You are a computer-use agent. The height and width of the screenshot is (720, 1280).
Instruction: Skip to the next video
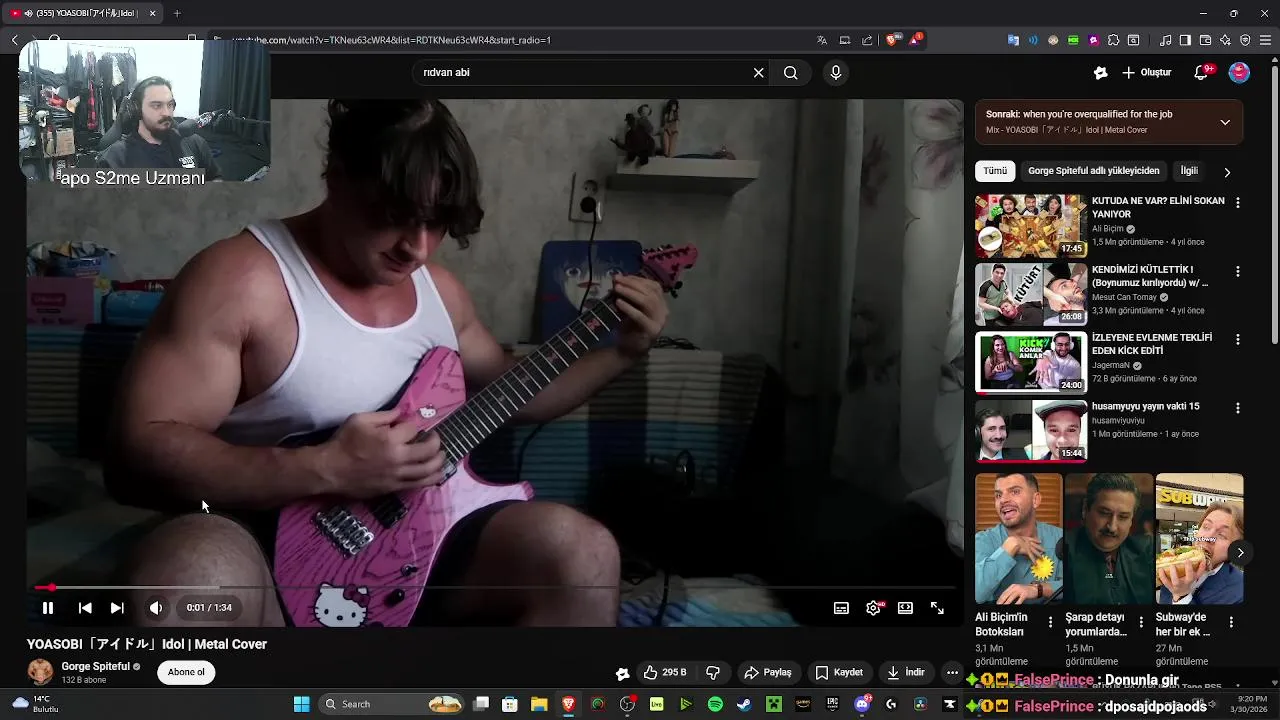[117, 608]
